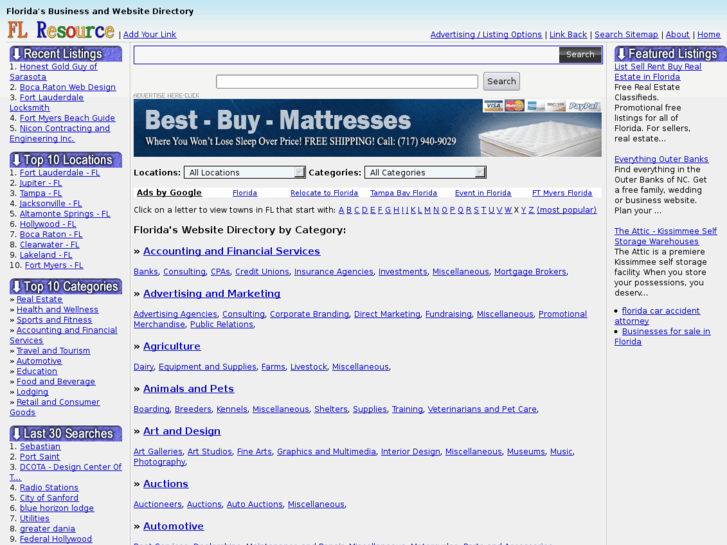Click the FL Resource logo
The image size is (727, 545).
click(61, 31)
